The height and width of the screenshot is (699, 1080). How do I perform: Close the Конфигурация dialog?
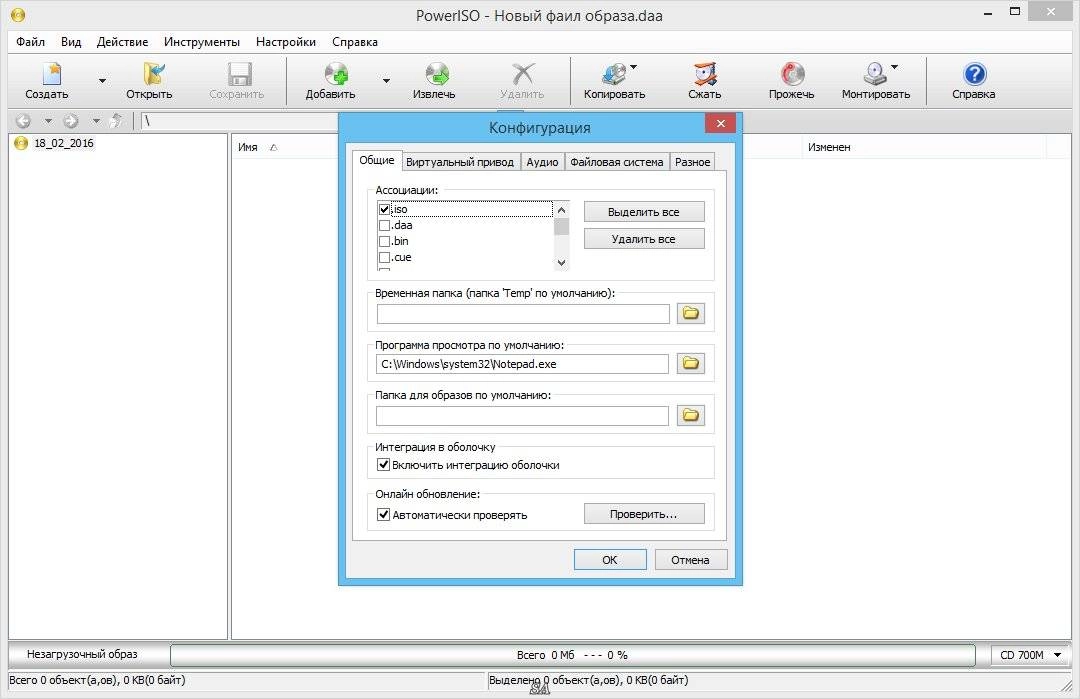coord(720,123)
